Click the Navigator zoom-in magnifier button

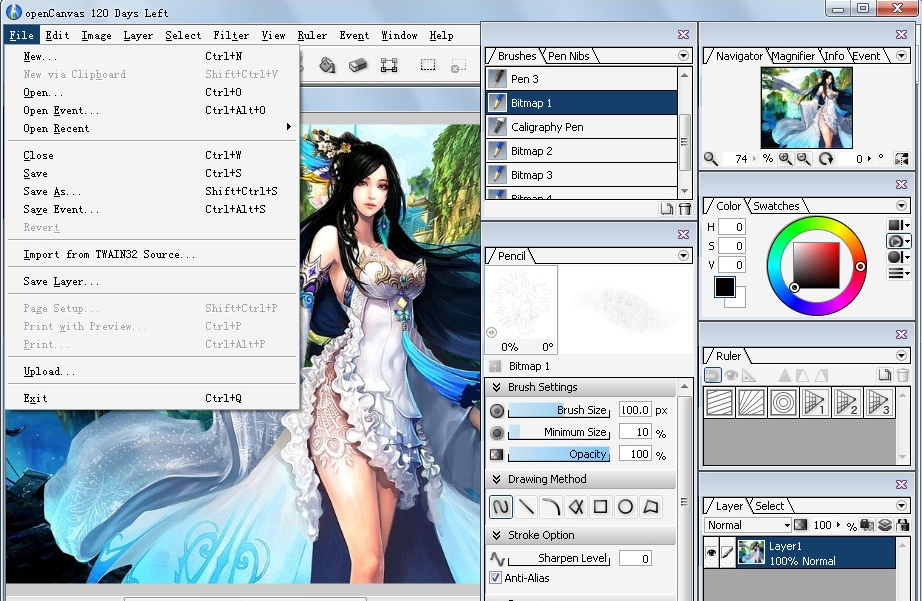(785, 159)
